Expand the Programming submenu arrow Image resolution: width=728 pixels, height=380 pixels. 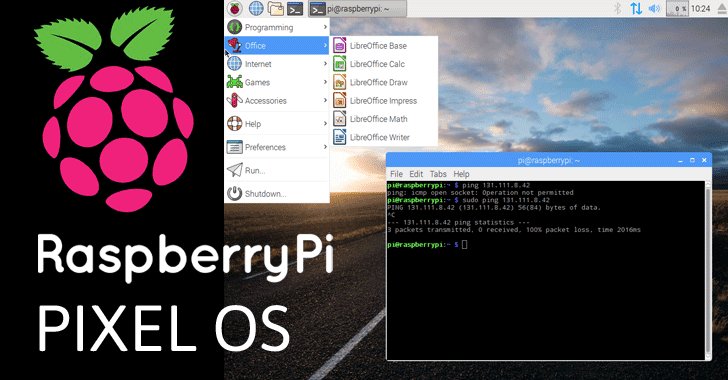point(325,27)
